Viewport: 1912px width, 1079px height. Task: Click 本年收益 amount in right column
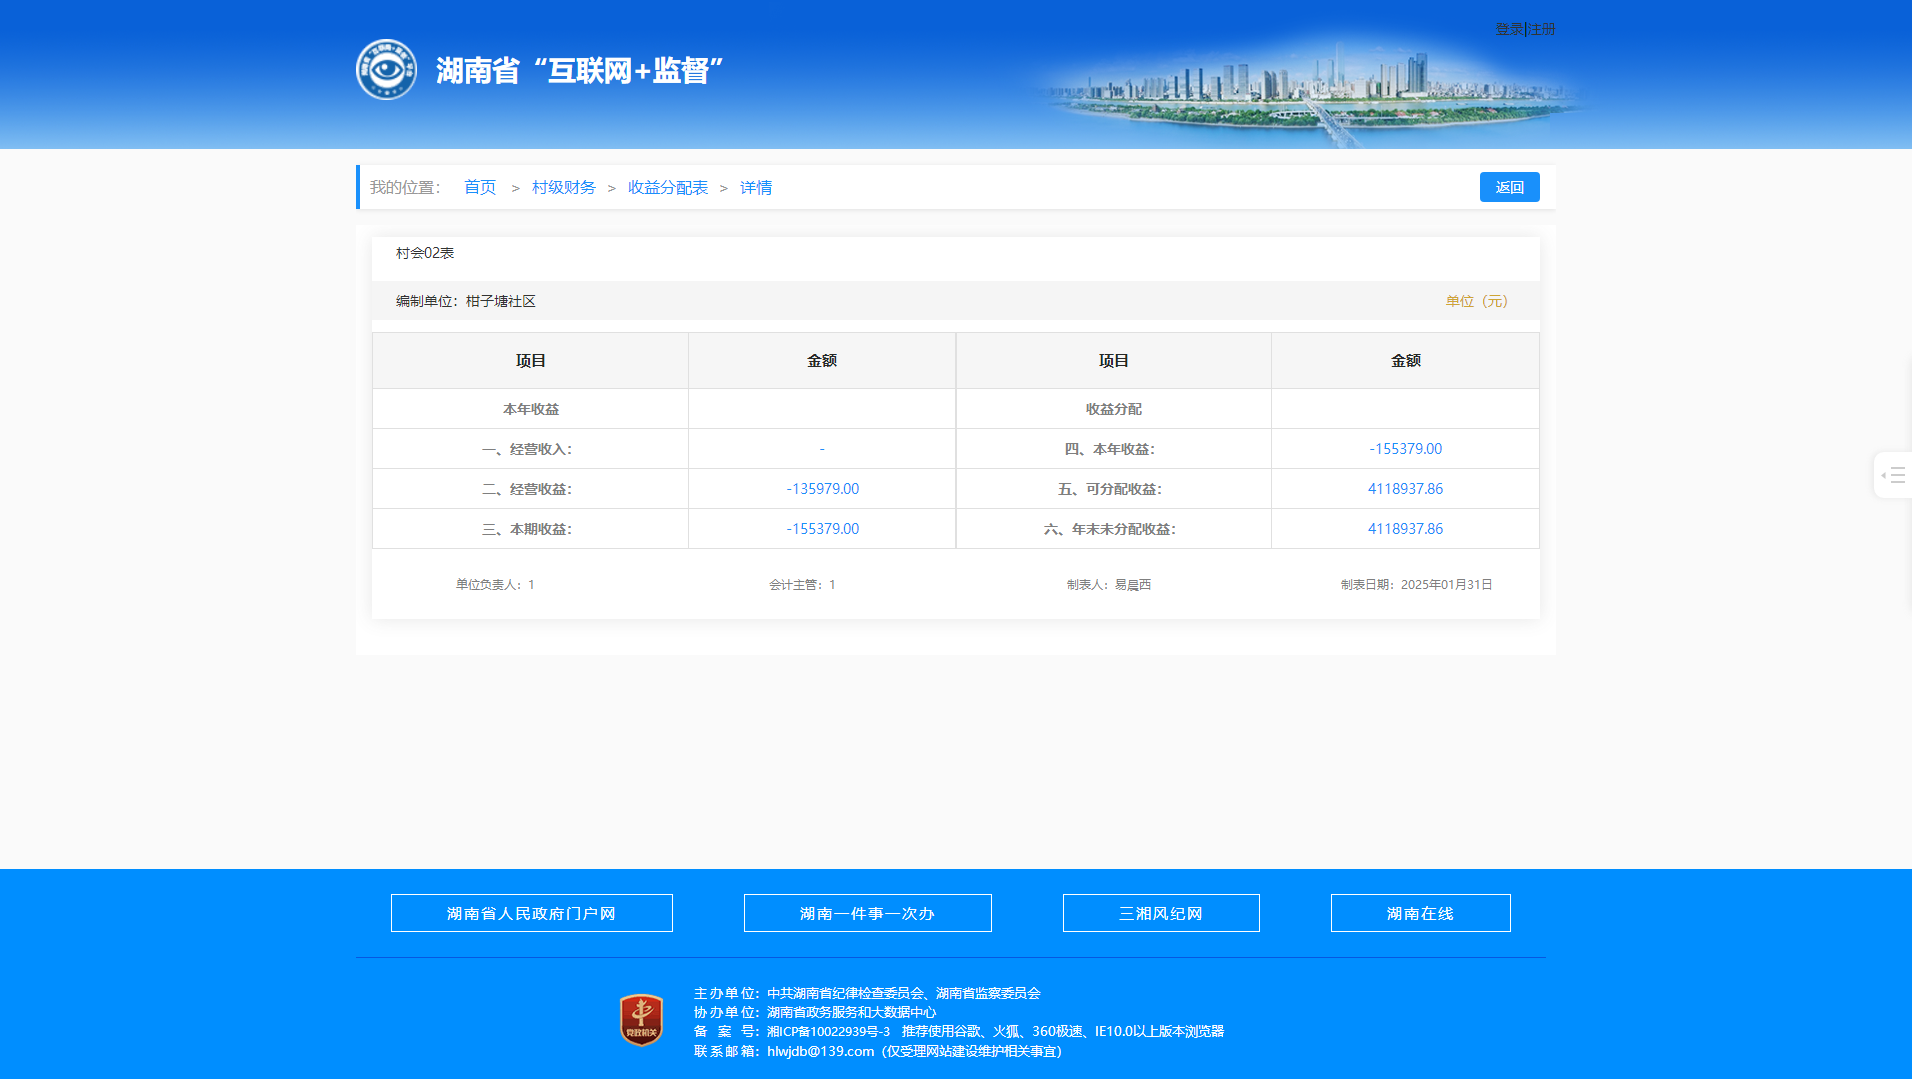point(1405,449)
